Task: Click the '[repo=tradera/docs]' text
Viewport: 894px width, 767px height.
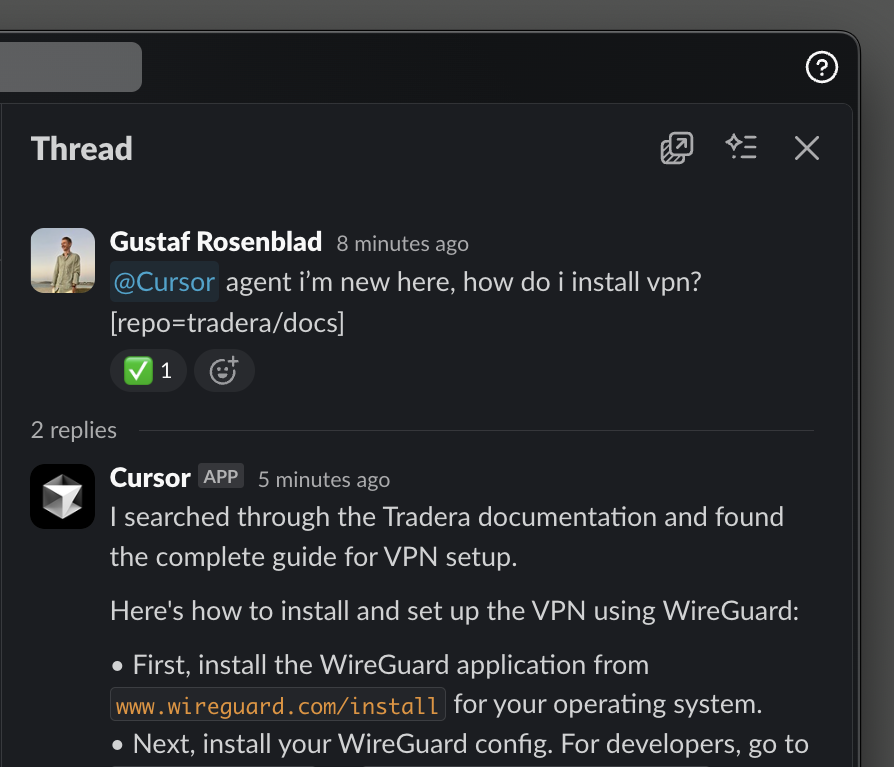Action: pos(227,323)
